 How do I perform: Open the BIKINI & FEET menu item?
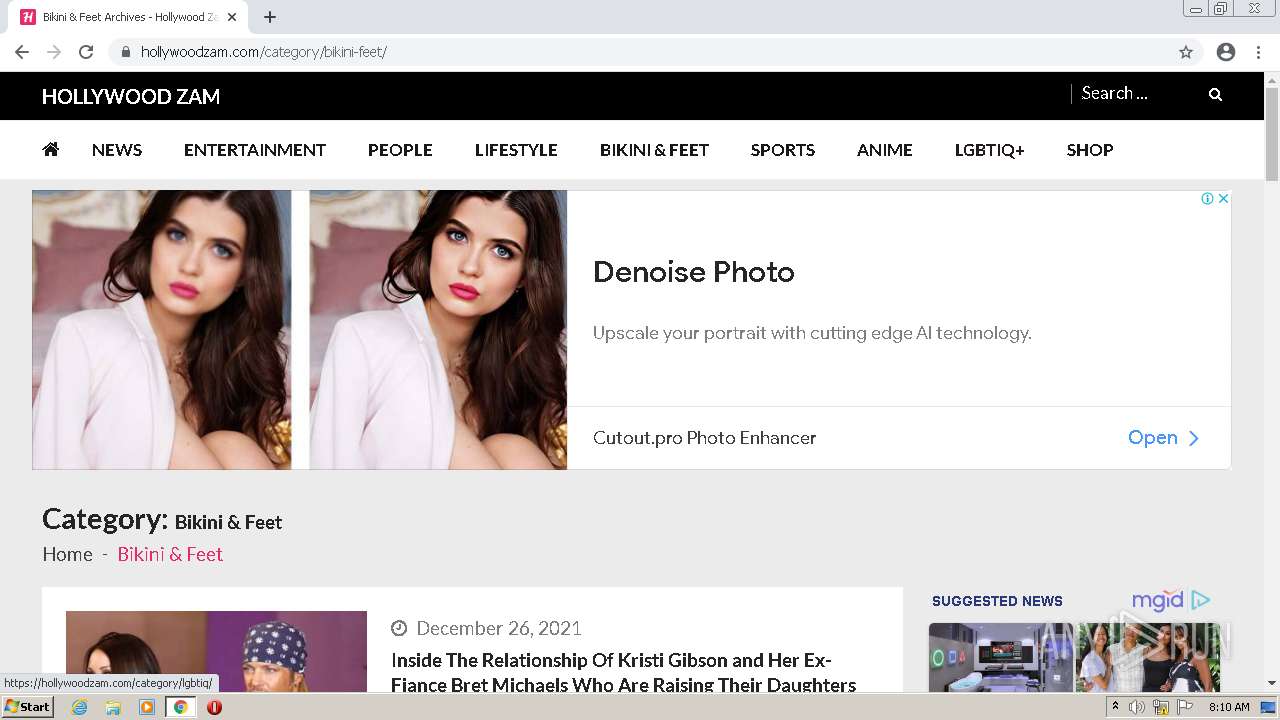tap(654, 150)
